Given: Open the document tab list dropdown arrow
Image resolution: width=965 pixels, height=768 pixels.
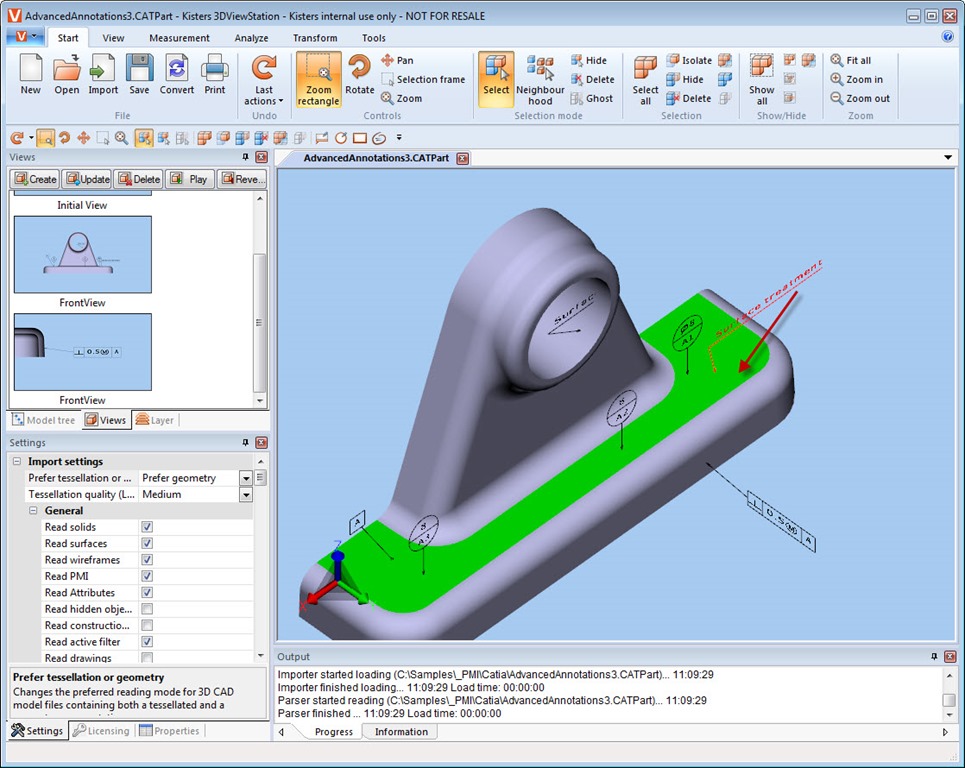Looking at the screenshot, I should pyautogui.click(x=948, y=158).
